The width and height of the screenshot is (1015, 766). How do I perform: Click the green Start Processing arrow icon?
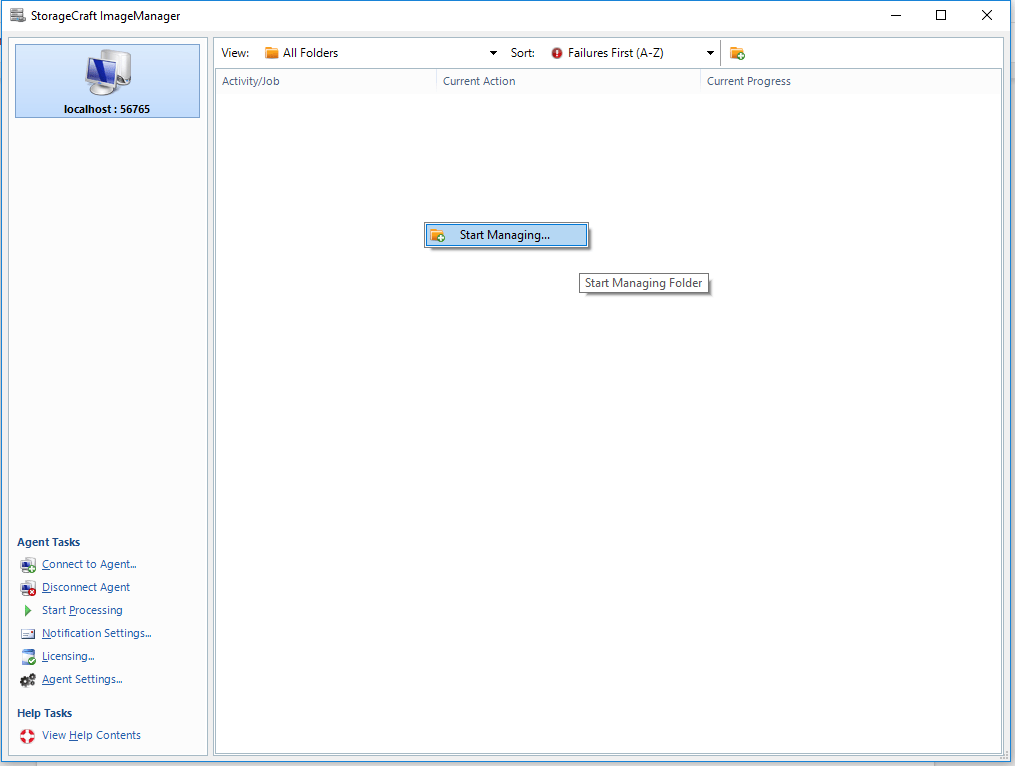(27, 610)
